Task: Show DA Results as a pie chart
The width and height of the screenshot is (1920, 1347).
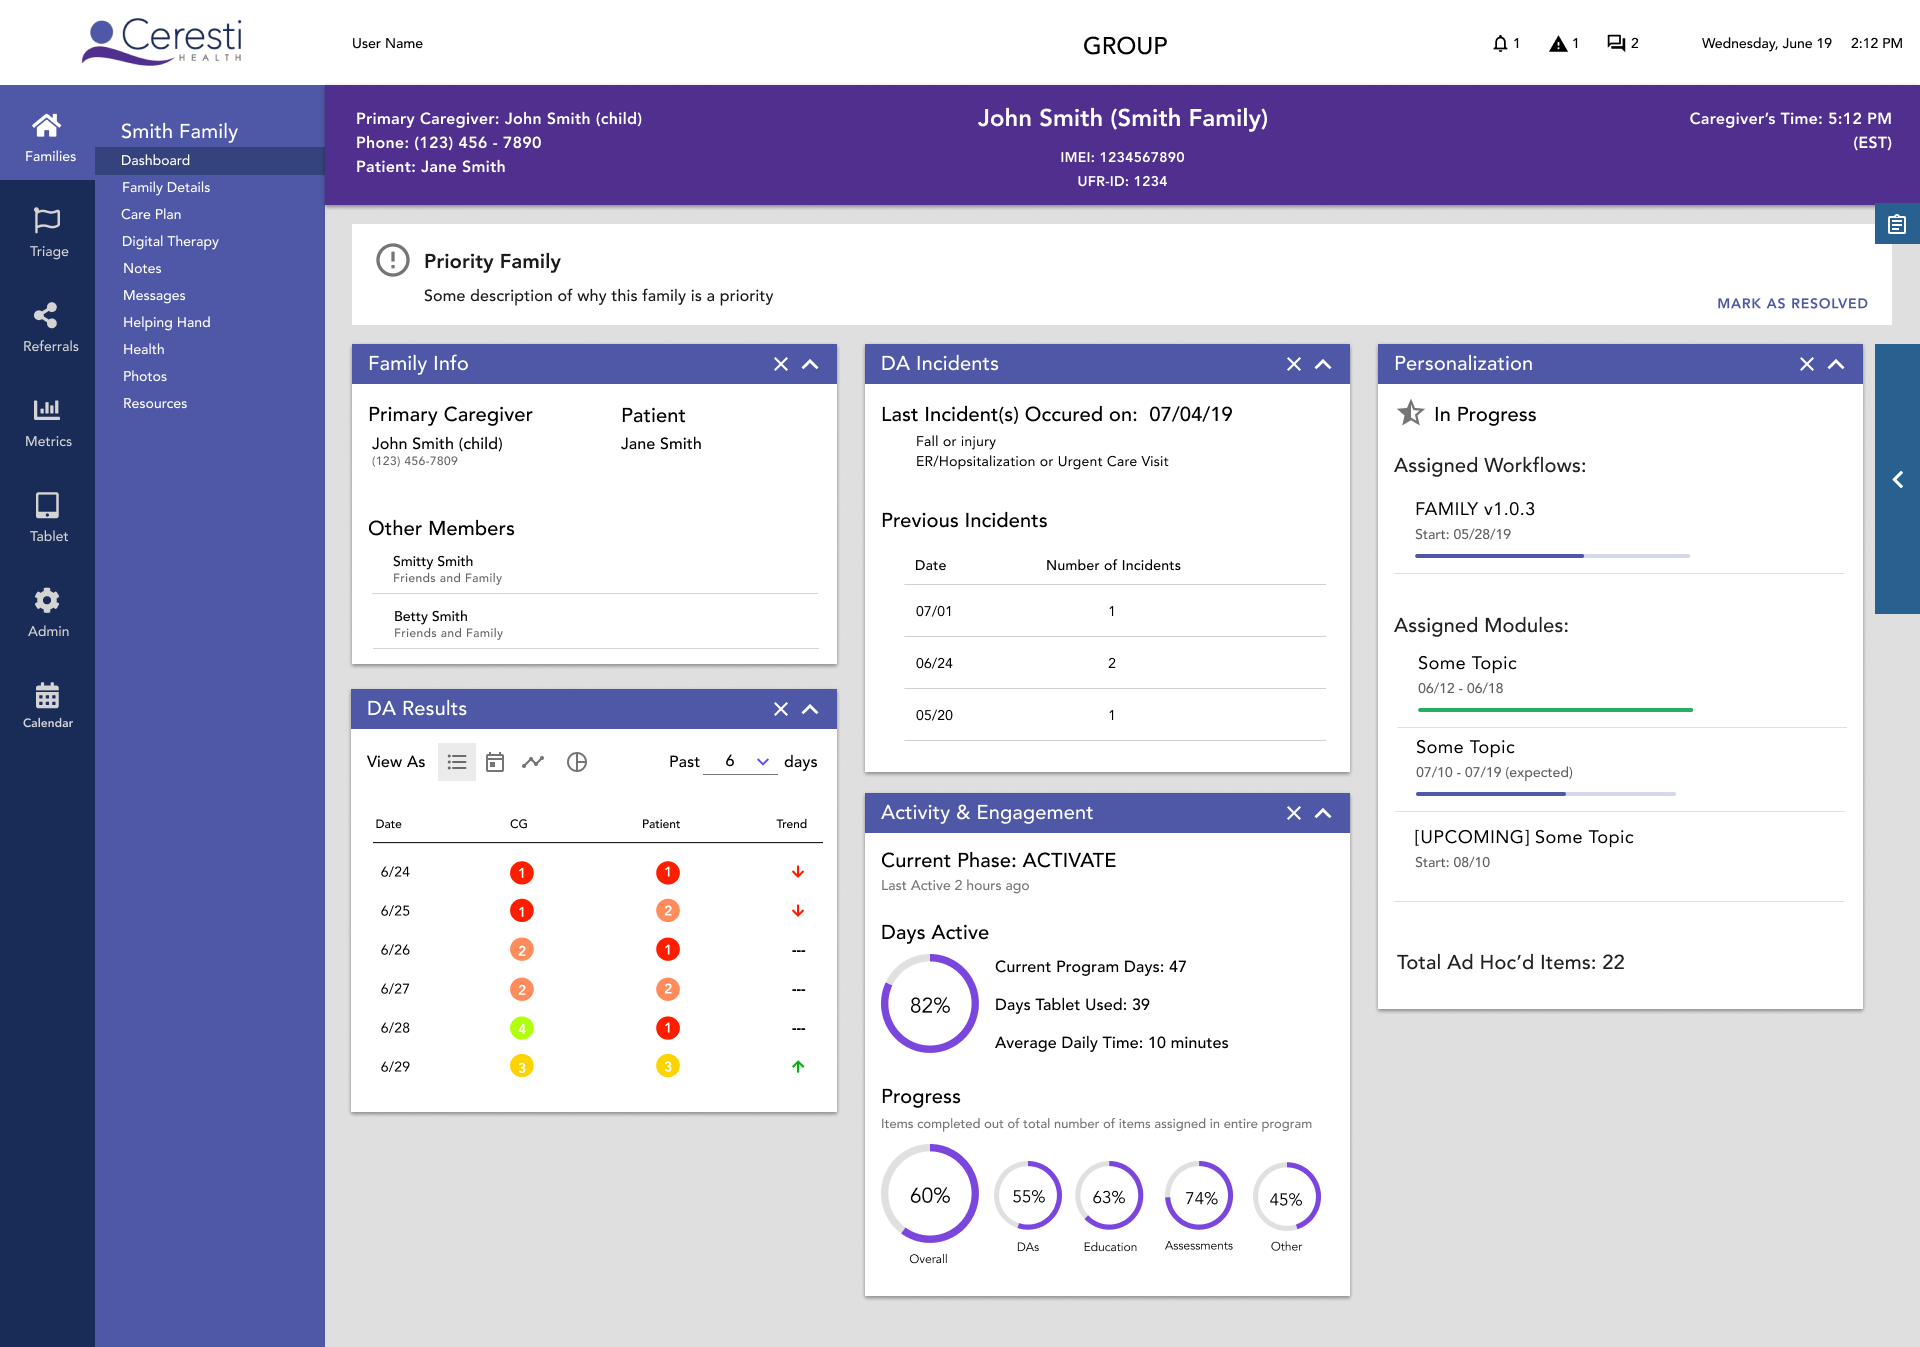Action: (x=577, y=761)
